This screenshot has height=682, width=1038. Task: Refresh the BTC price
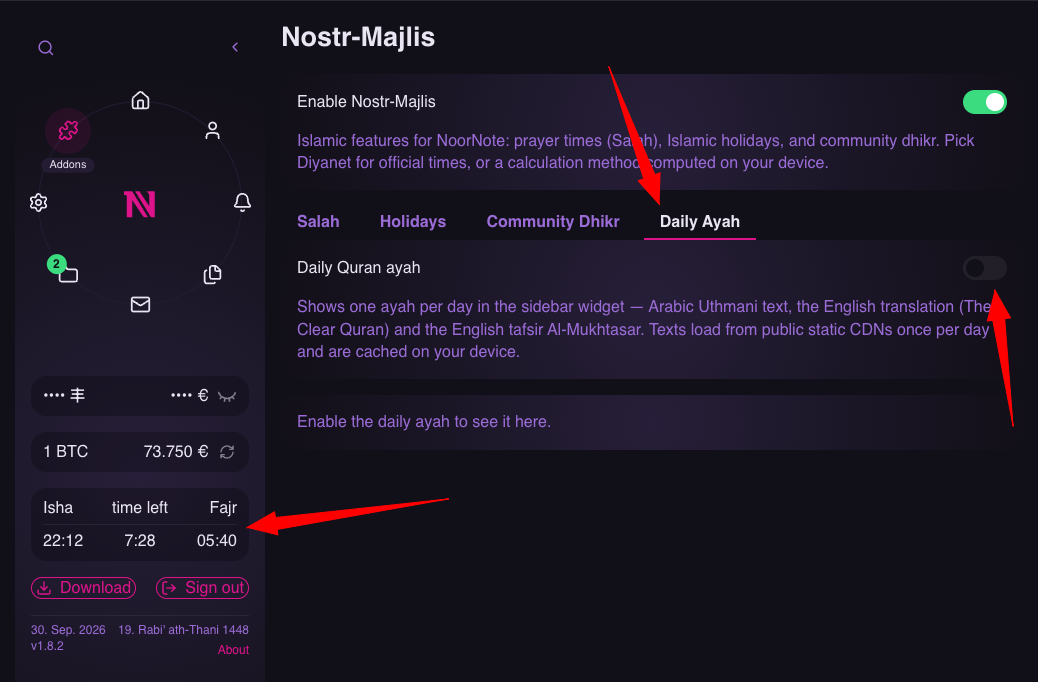click(227, 452)
